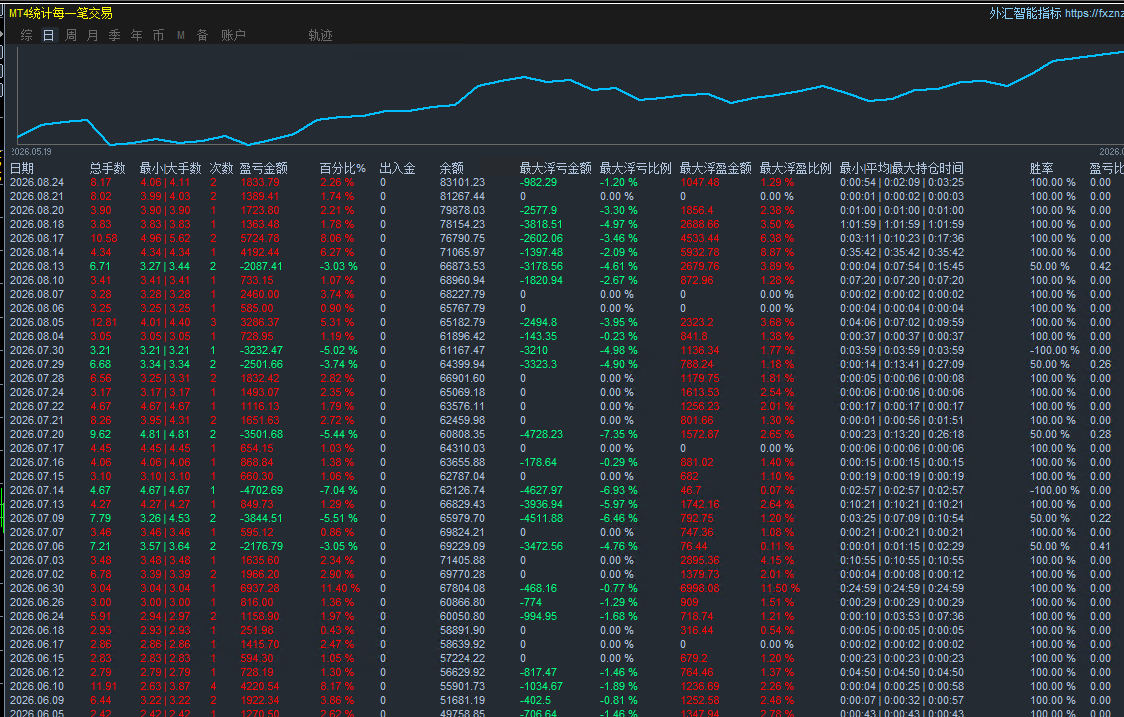Click the 最小|平均|最大持仓时间 header
The height and width of the screenshot is (717, 1124).
click(x=902, y=168)
